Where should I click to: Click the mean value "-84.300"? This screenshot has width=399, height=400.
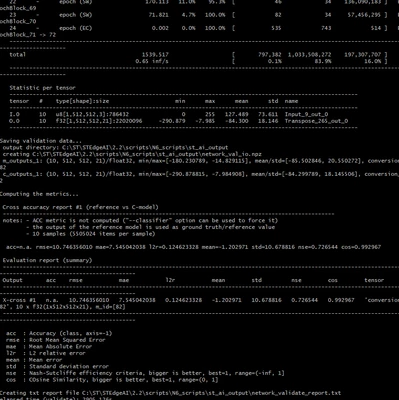236,121
